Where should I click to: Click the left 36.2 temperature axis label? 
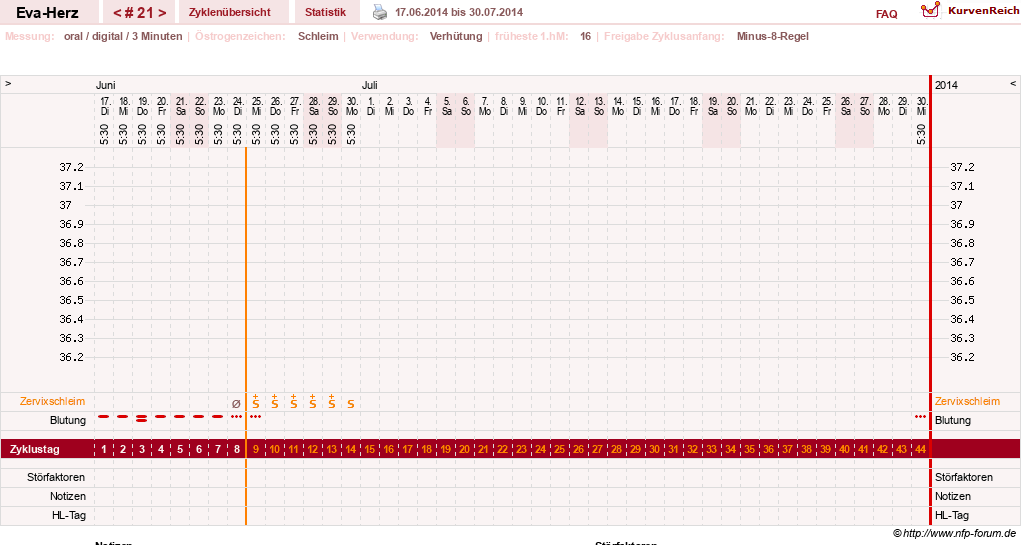coord(72,357)
